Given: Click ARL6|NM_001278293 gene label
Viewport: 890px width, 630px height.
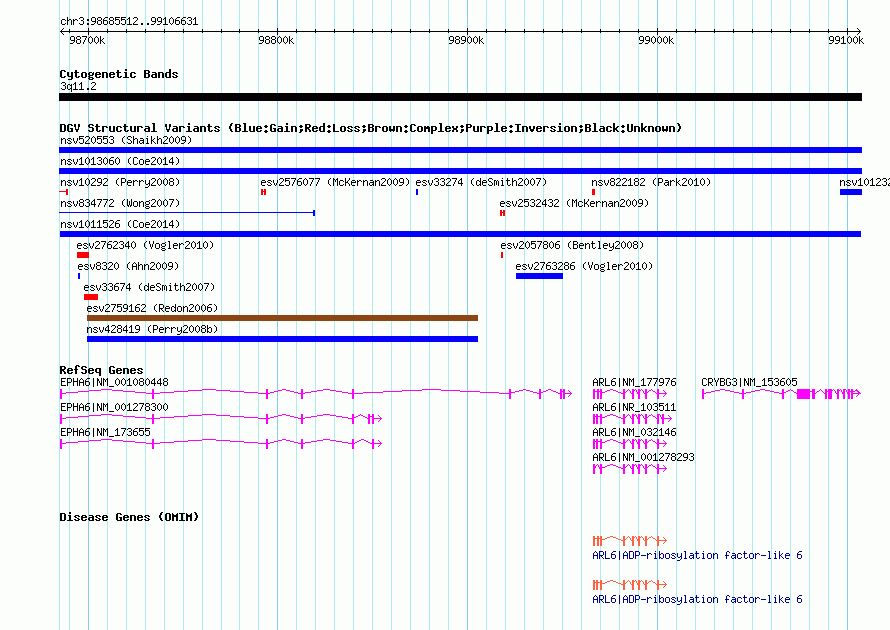Looking at the screenshot, I should pyautogui.click(x=643, y=457).
